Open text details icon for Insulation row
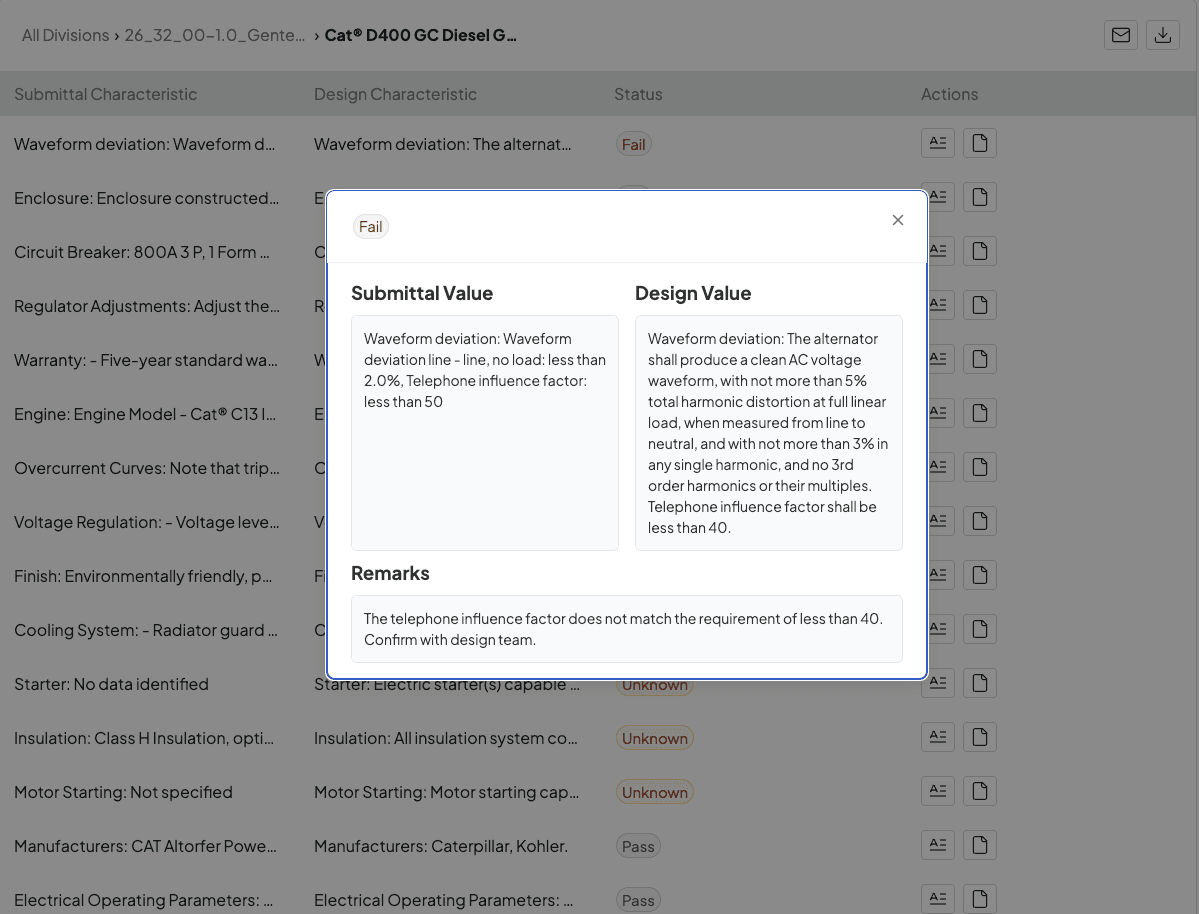The height and width of the screenshot is (914, 1199). point(937,737)
